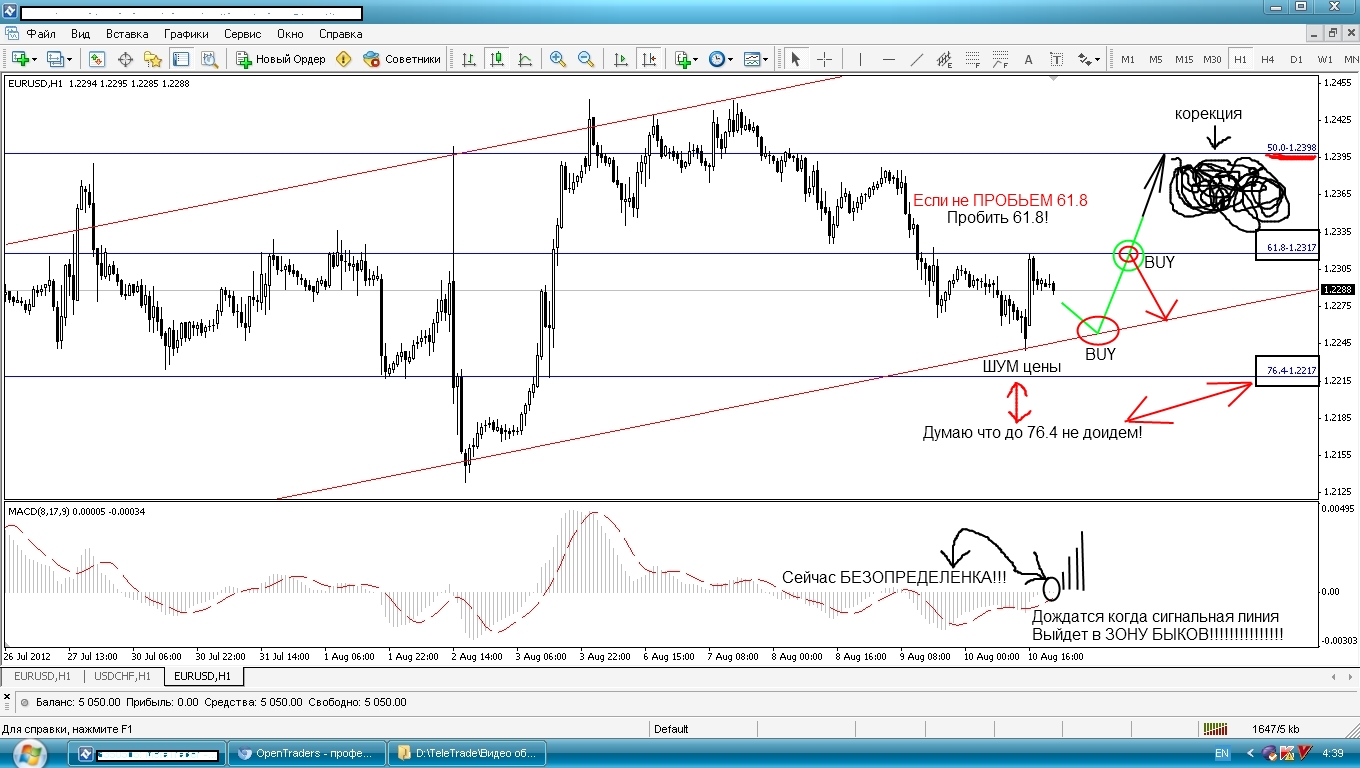Select the Fibonacci retracement tool

tap(972, 59)
